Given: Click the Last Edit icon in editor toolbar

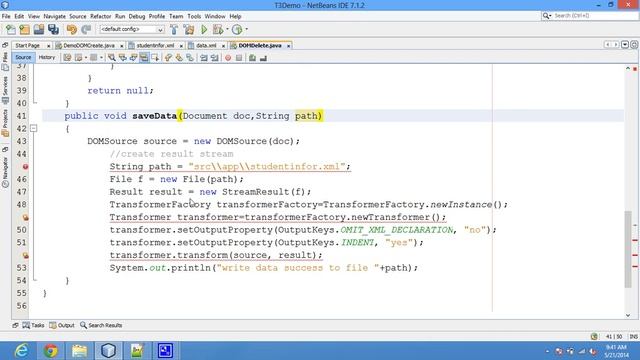Looking at the screenshot, I should [x=67, y=58].
